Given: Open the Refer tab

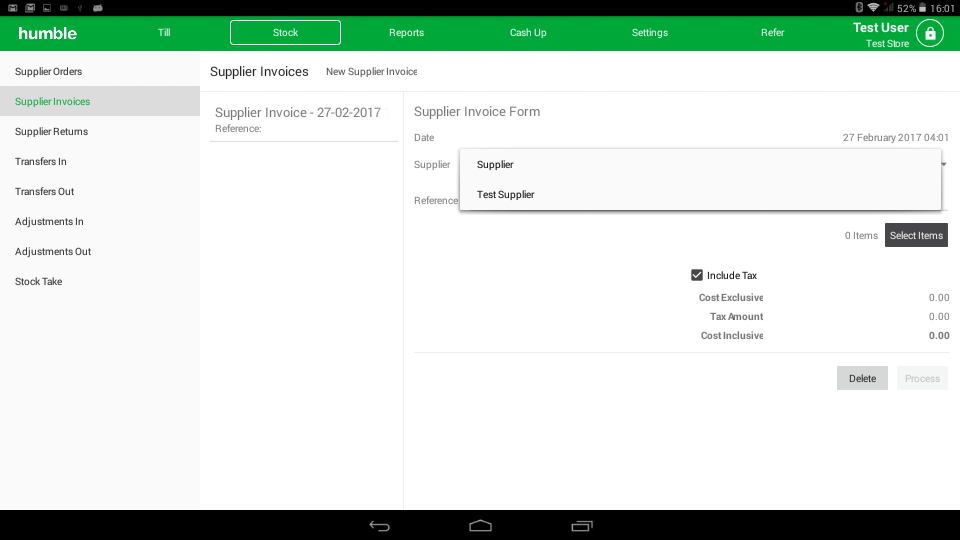Looking at the screenshot, I should (772, 32).
